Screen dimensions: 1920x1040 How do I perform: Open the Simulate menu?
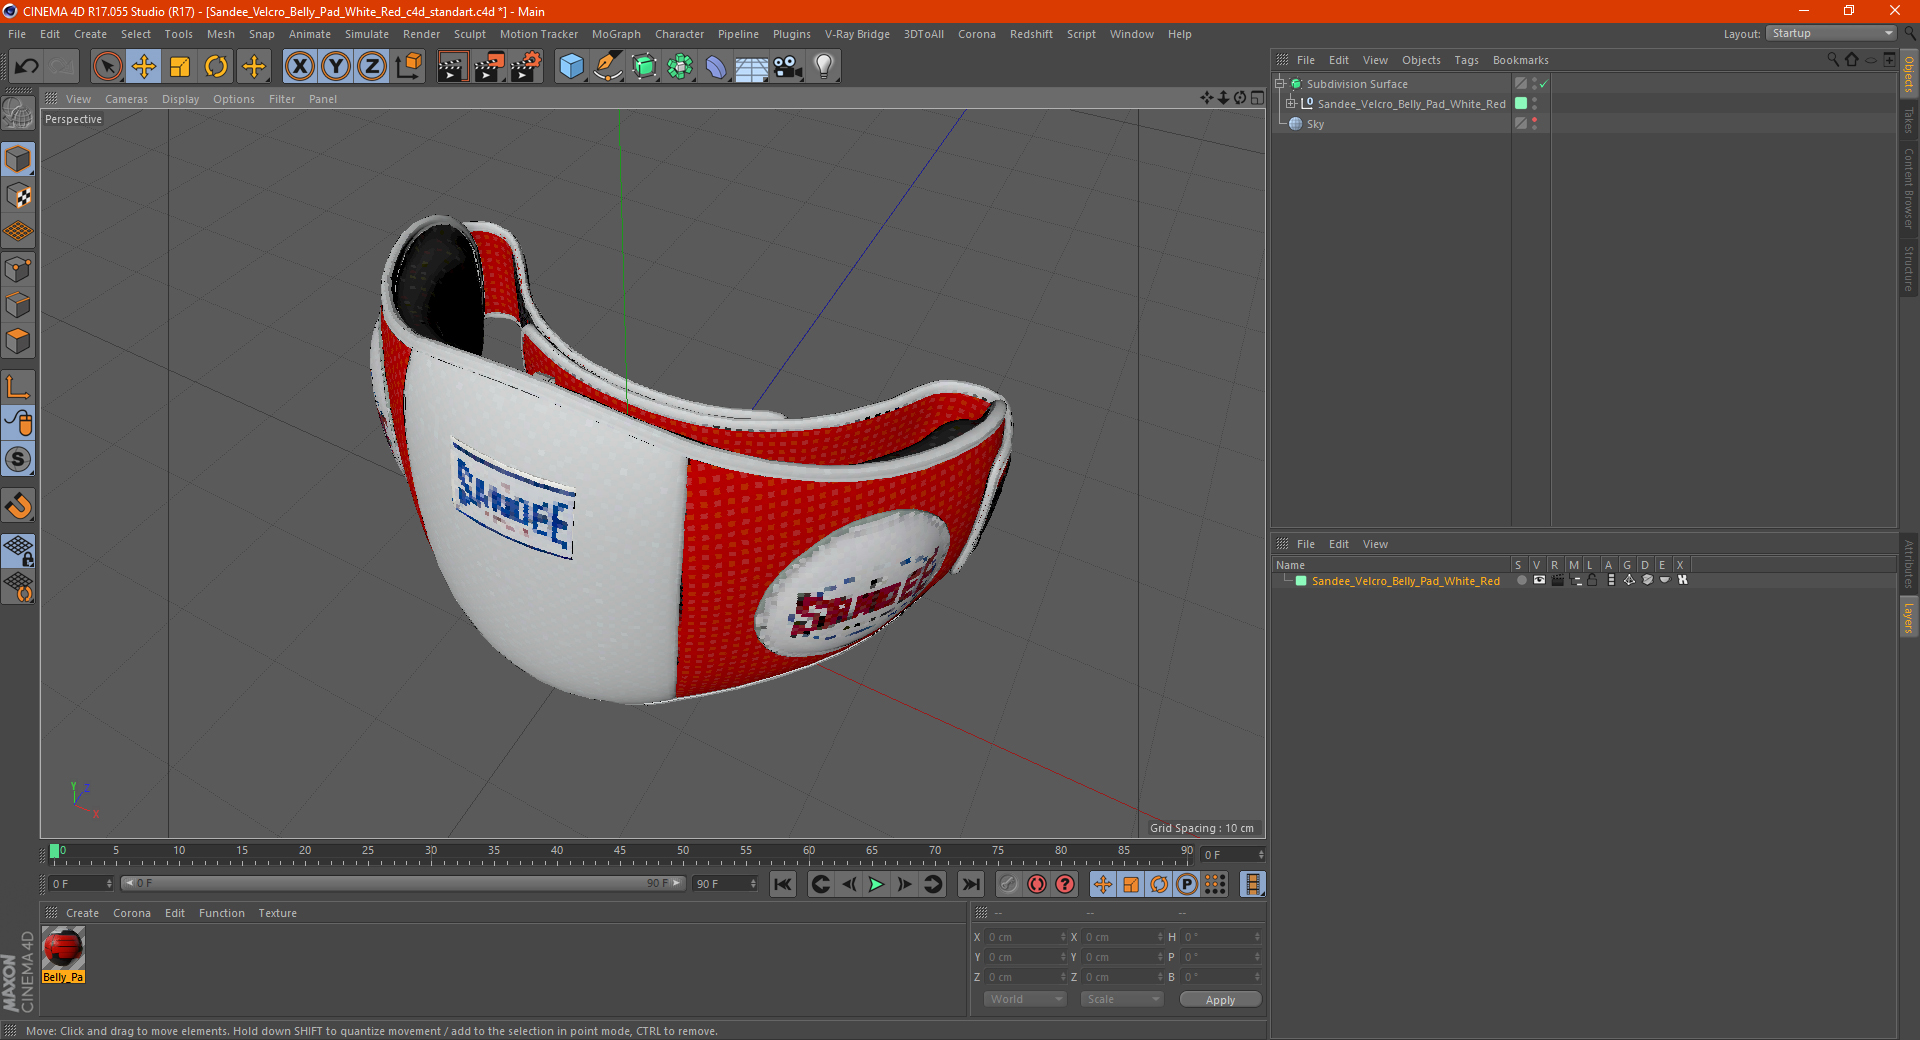pos(367,34)
